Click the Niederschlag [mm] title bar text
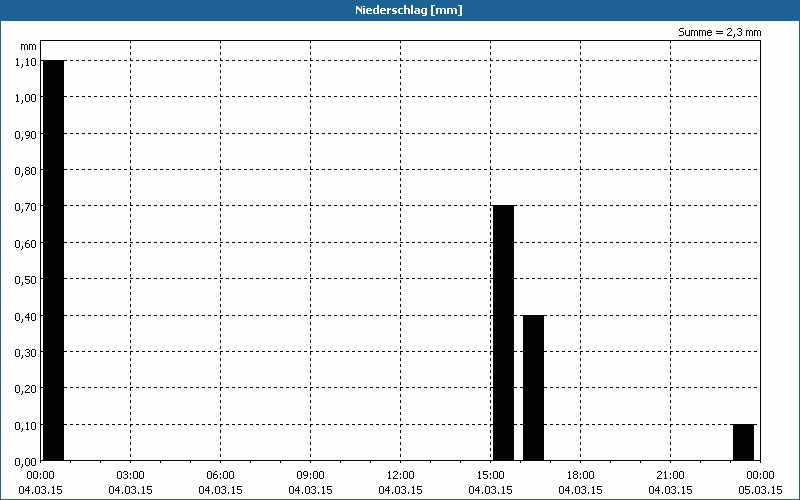The height and width of the screenshot is (500, 800). pyautogui.click(x=409, y=10)
